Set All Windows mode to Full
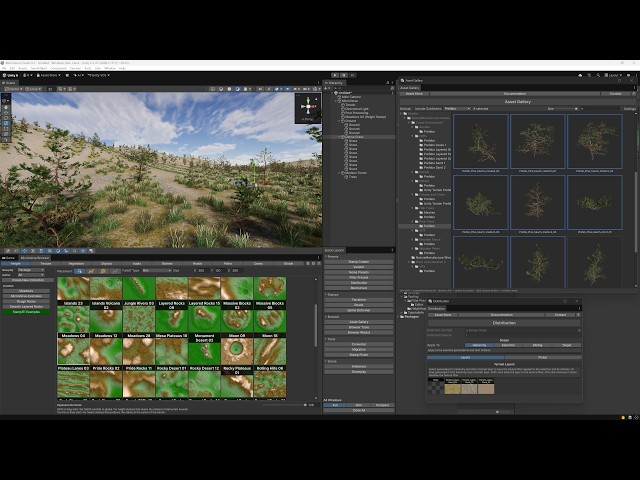 pos(335,405)
